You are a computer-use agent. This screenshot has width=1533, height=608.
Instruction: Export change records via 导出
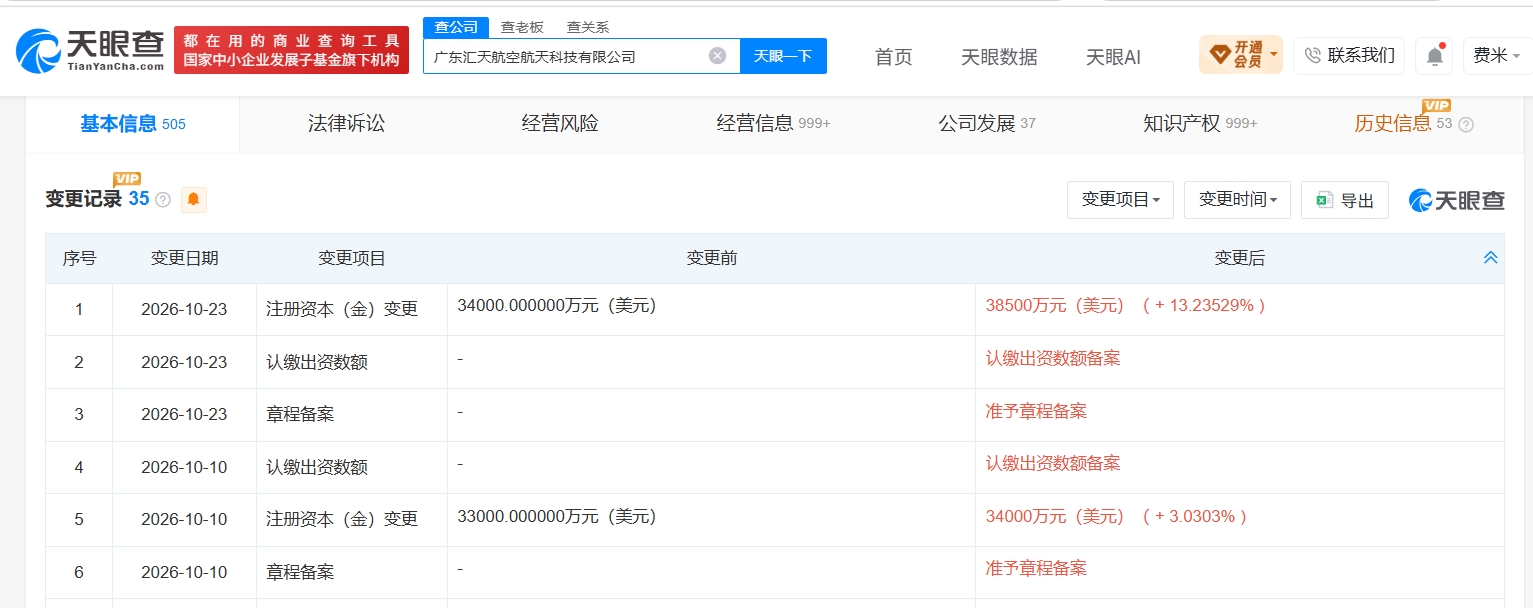point(1345,200)
